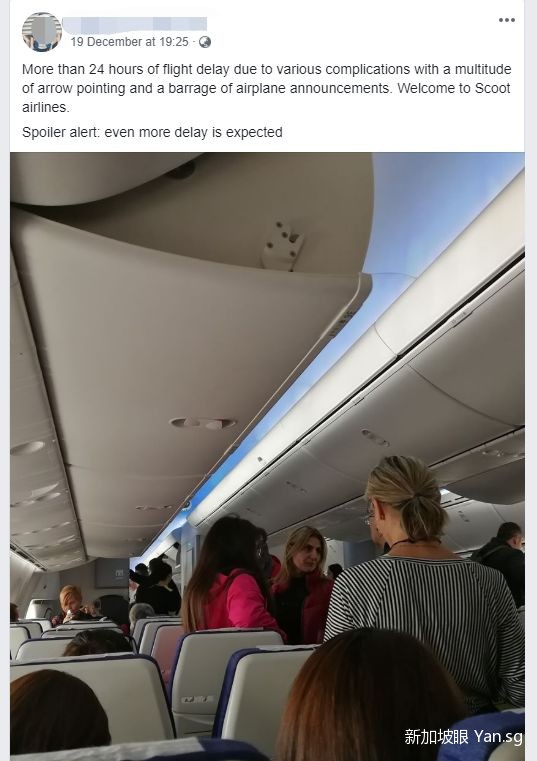Click the 'More than 24 hours' post text

coord(266,88)
